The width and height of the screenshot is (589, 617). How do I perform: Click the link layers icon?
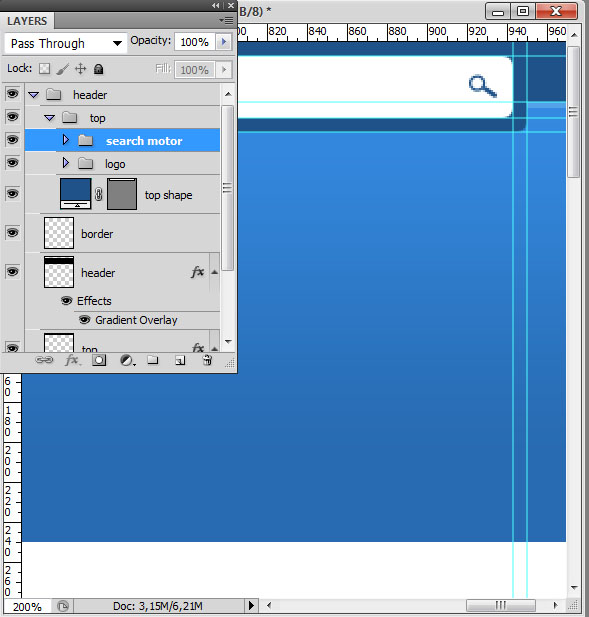click(x=44, y=360)
